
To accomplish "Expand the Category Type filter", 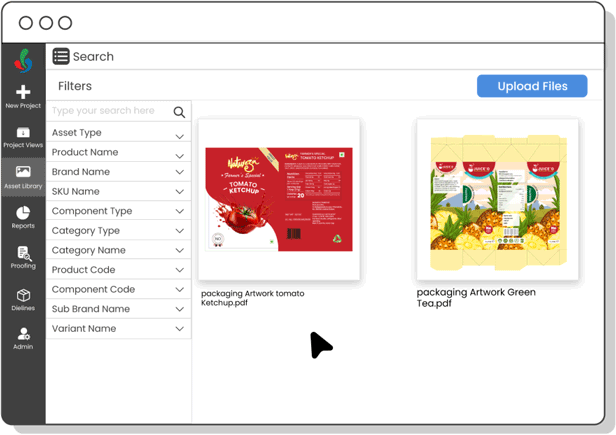I will tap(118, 231).
